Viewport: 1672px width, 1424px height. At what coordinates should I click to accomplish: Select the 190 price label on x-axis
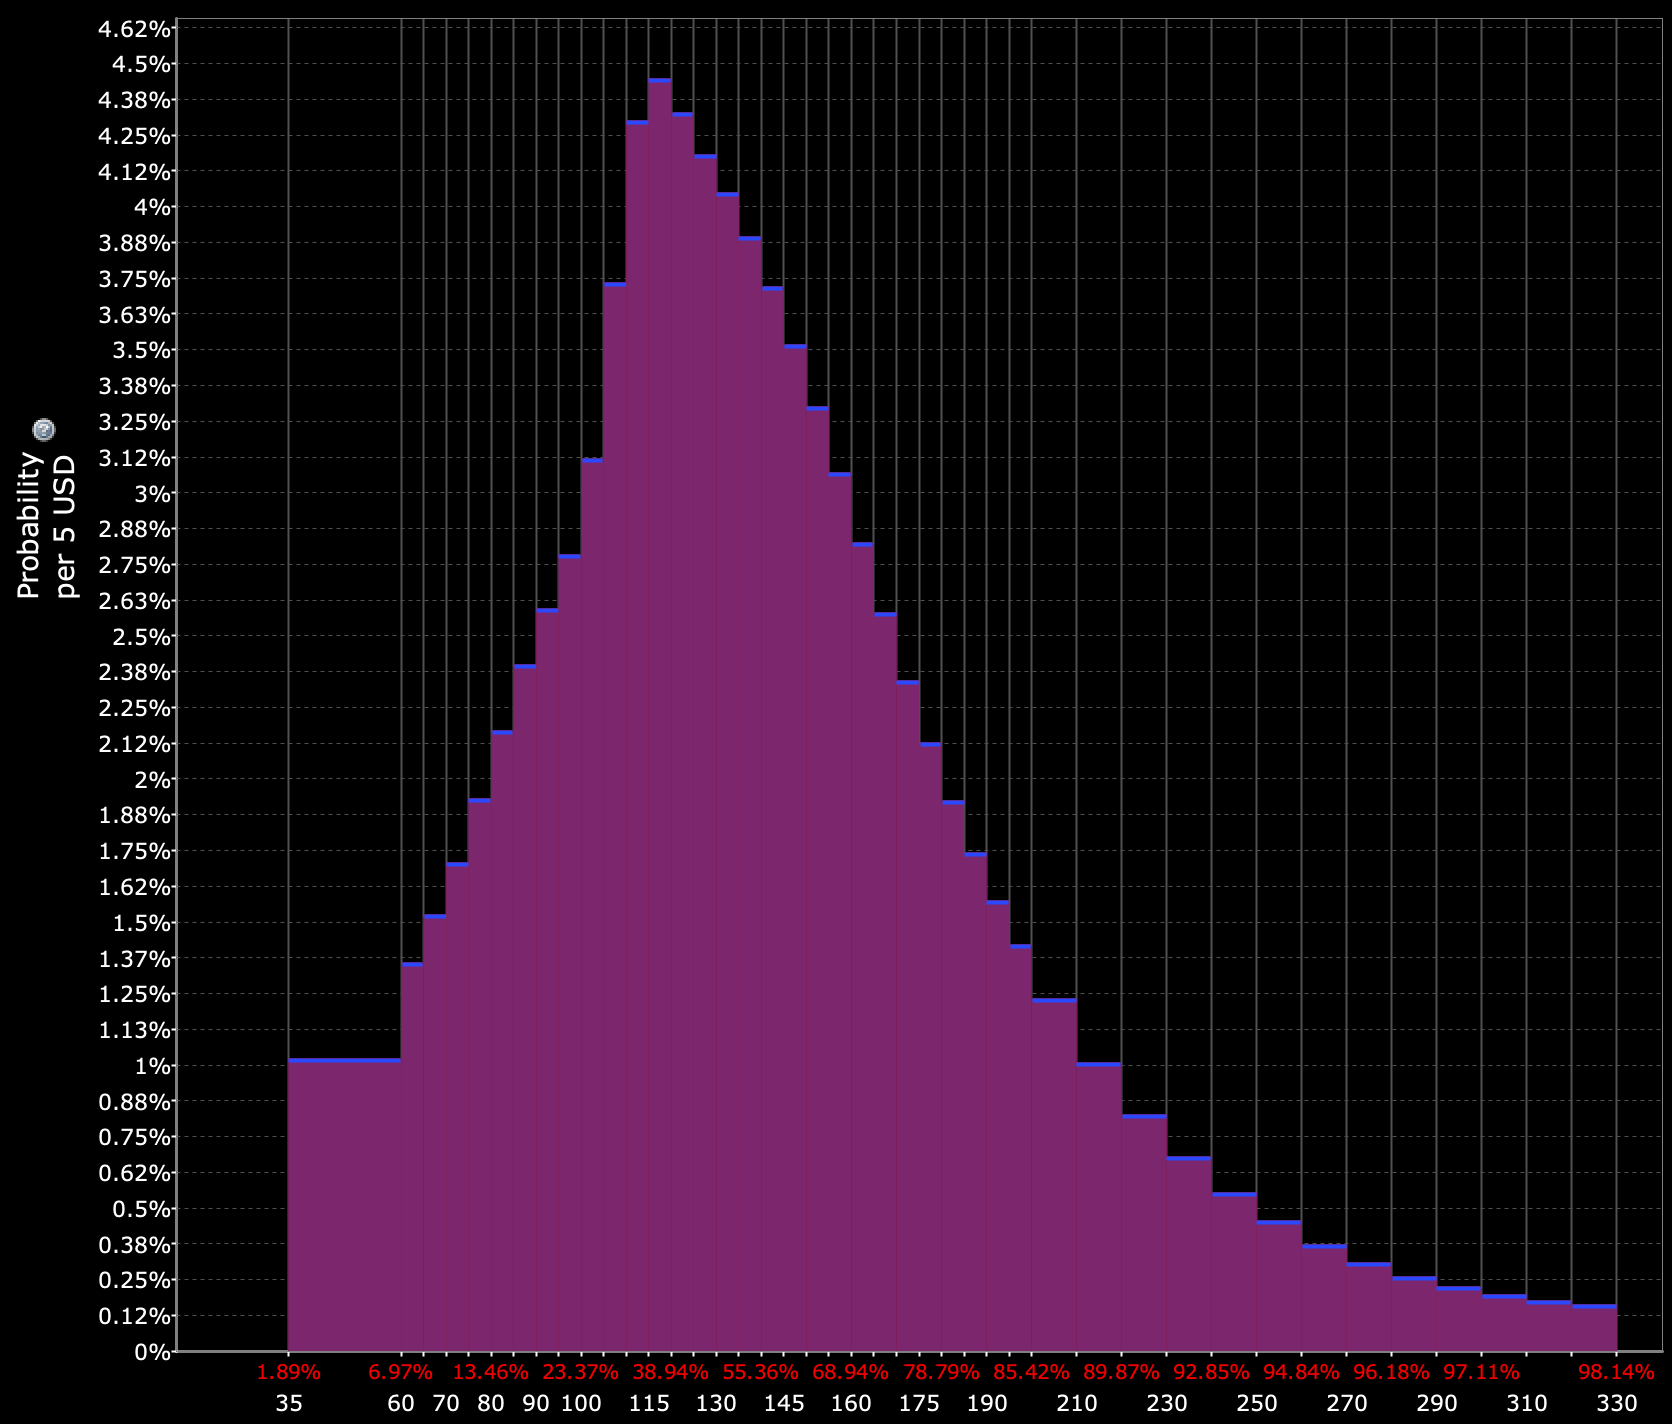pos(986,1404)
